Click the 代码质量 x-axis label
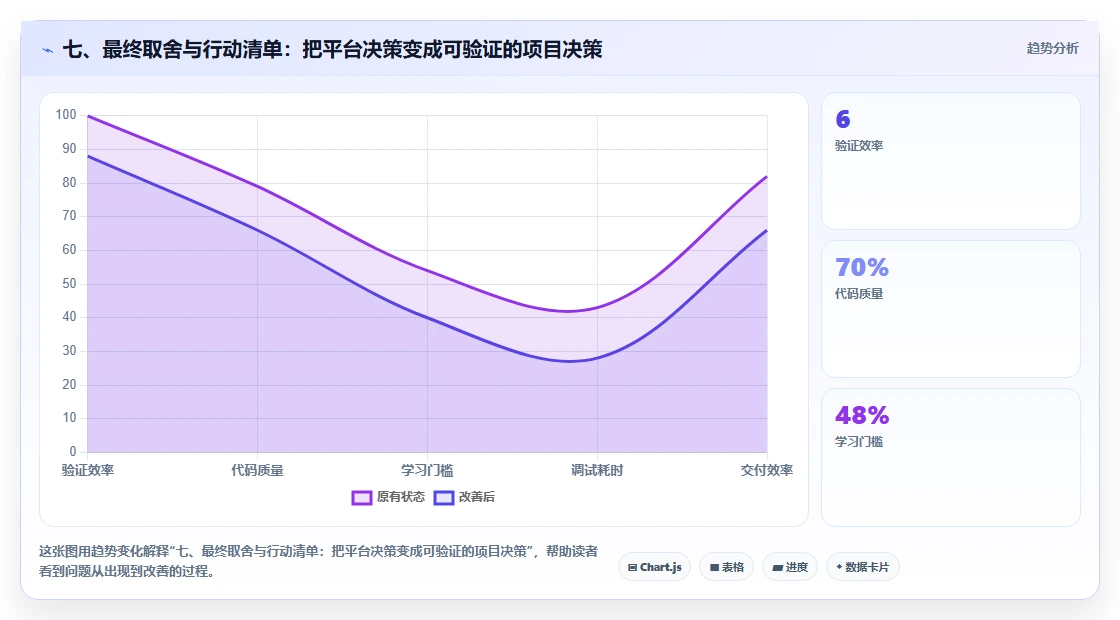The width and height of the screenshot is (1120, 620). (257, 471)
